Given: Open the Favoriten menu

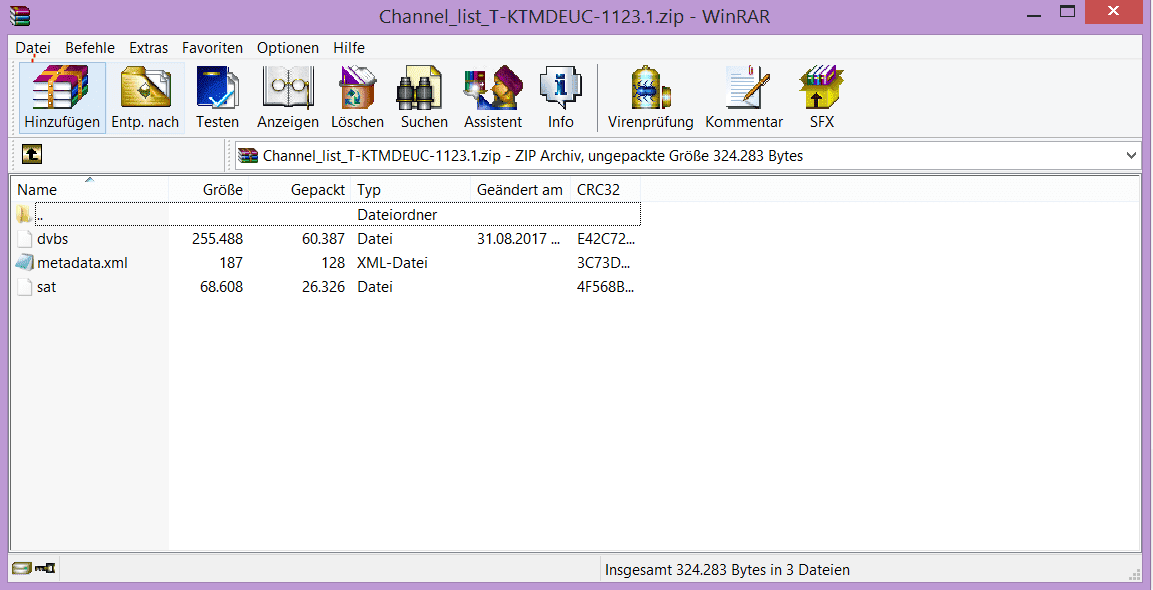Looking at the screenshot, I should pyautogui.click(x=213, y=48).
